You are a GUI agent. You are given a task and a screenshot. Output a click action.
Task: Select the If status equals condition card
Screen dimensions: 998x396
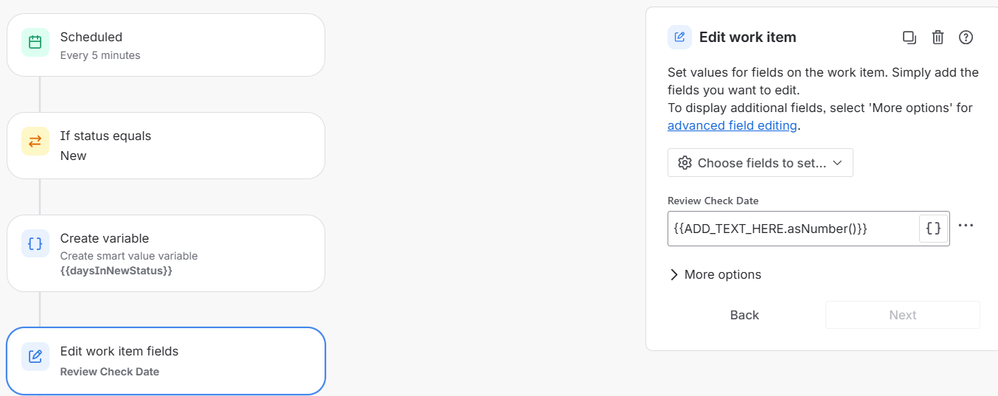pos(165,146)
